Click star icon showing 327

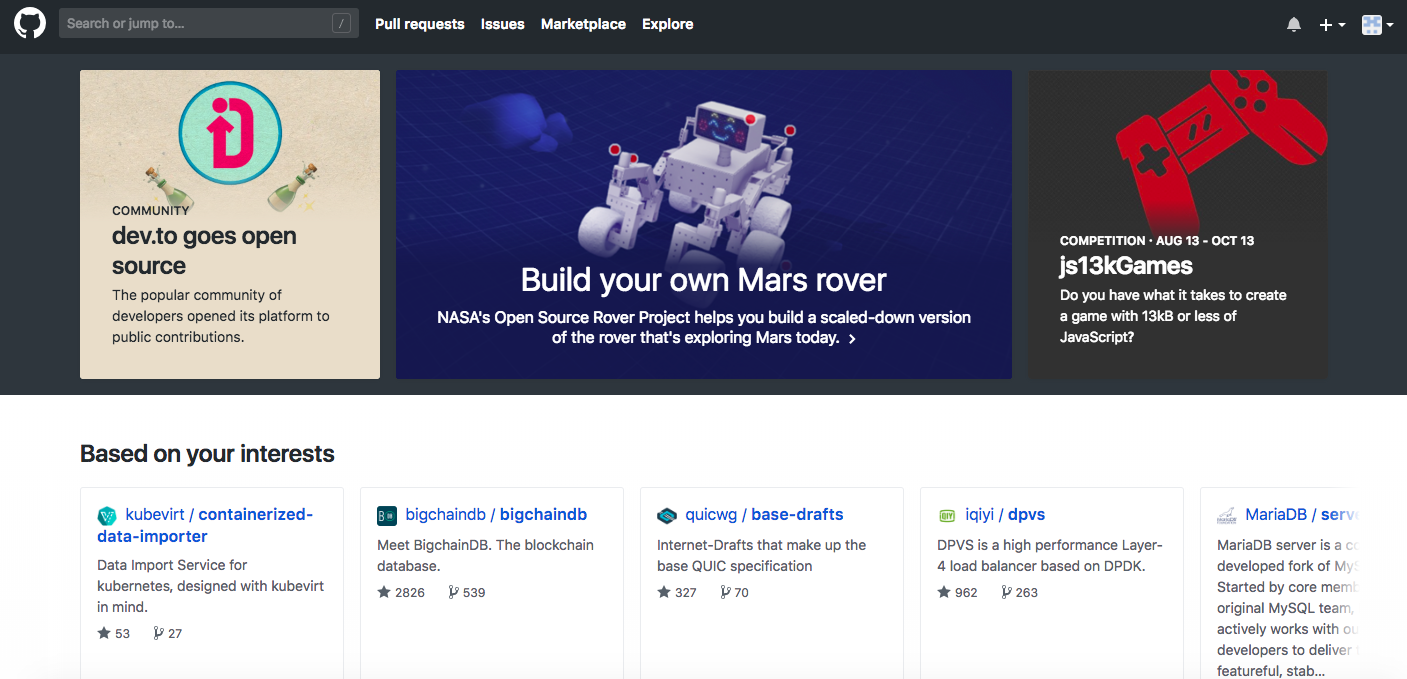(x=664, y=592)
